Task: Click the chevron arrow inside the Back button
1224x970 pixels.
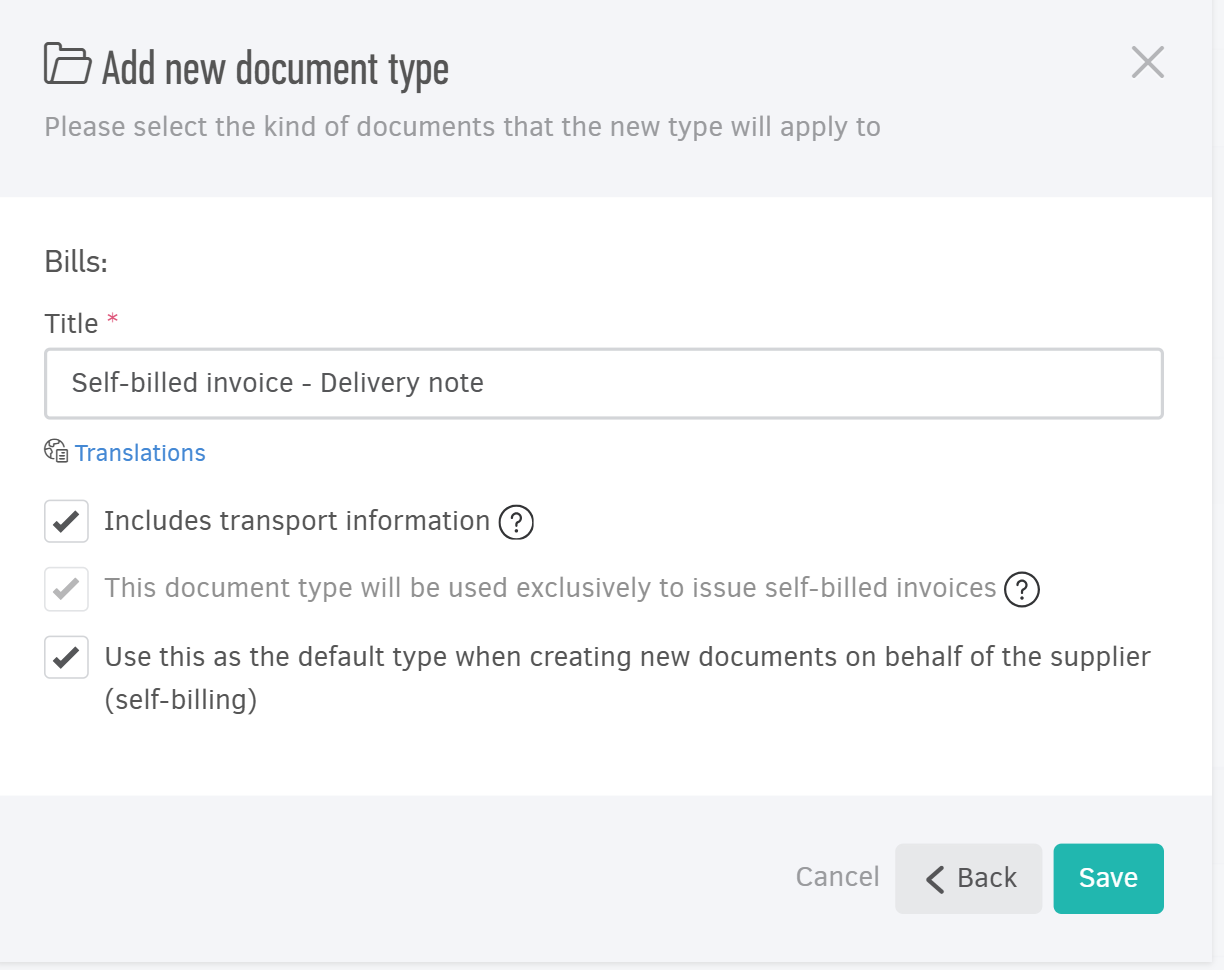Action: click(x=936, y=878)
